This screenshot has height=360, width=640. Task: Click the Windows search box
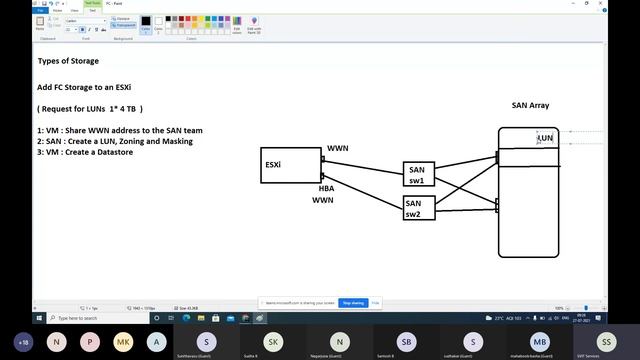click(x=98, y=318)
